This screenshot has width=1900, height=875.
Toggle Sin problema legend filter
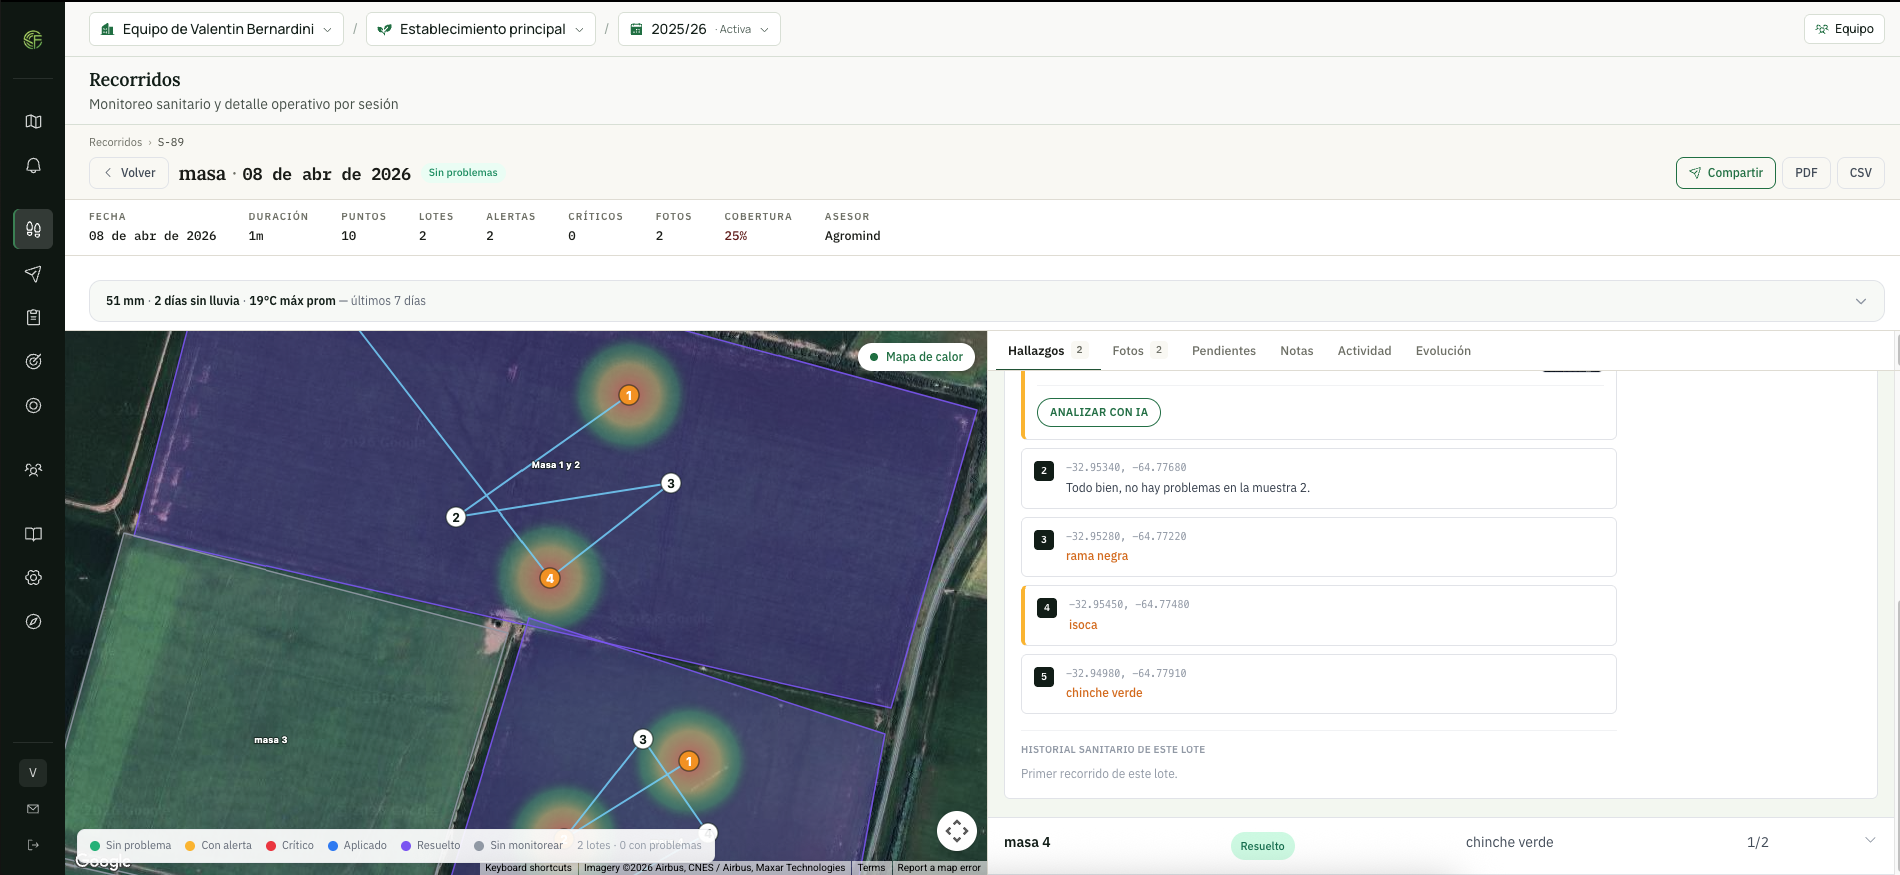[x=130, y=846]
